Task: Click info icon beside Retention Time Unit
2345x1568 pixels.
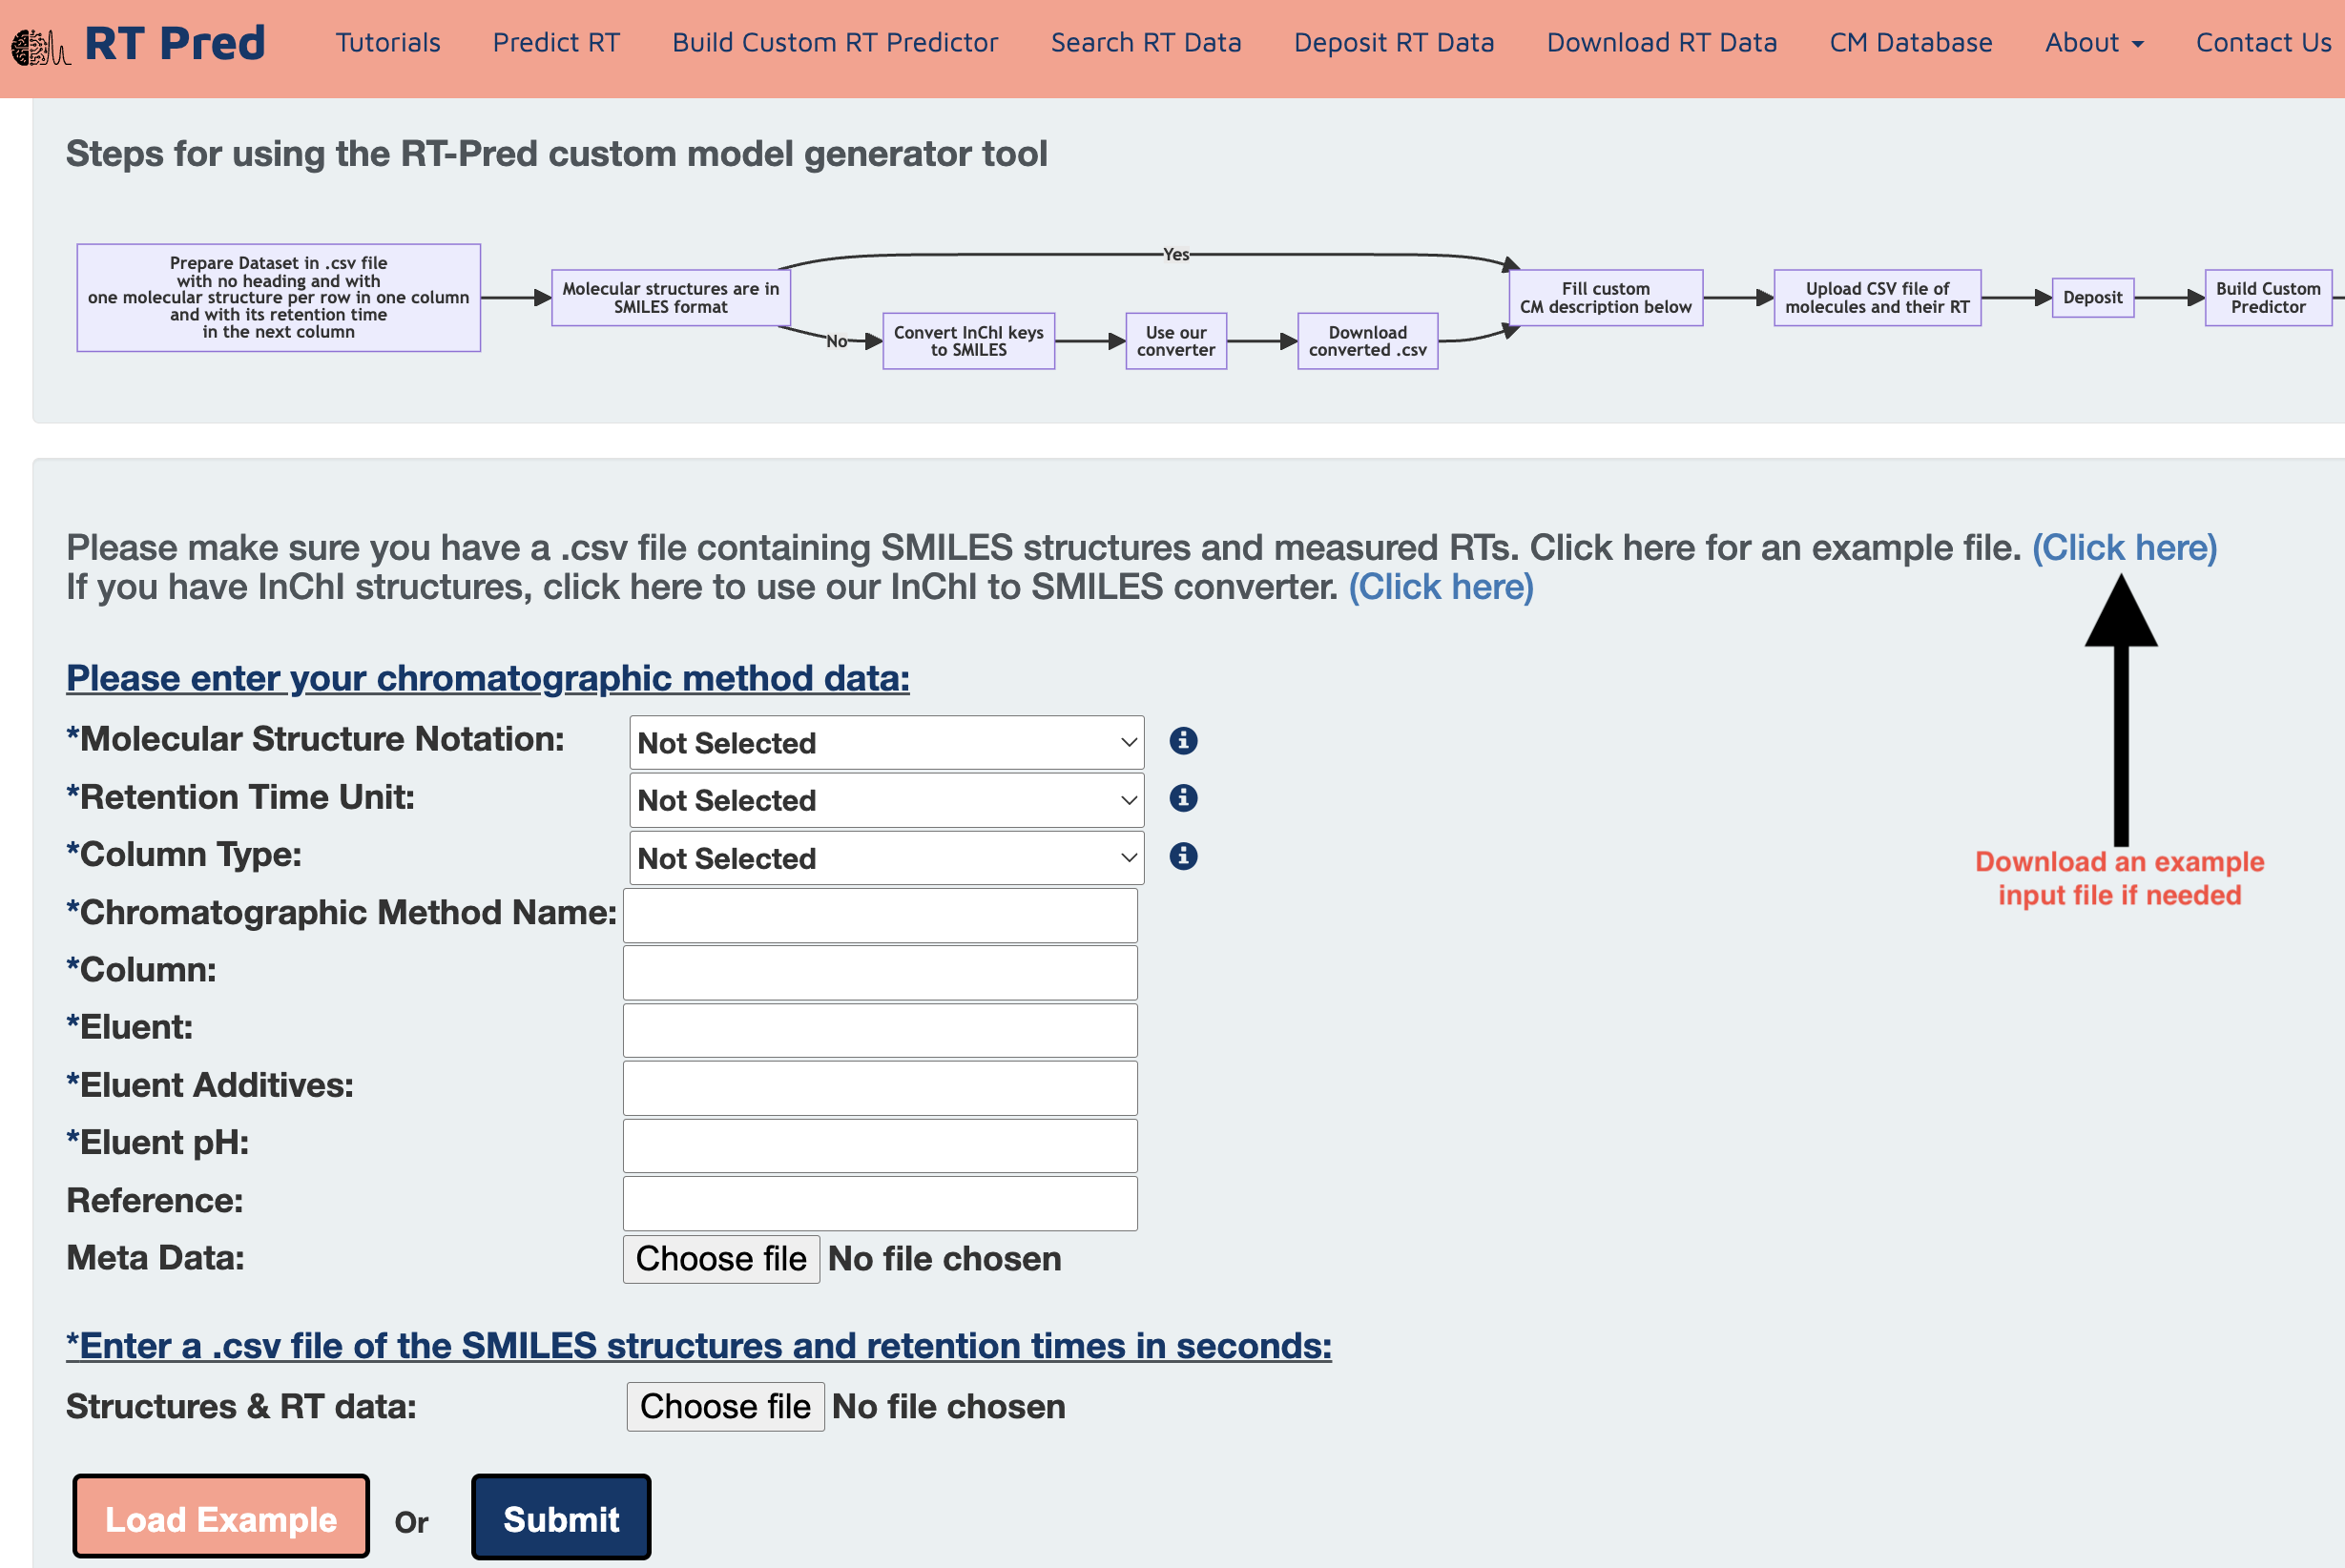Action: [x=1183, y=798]
